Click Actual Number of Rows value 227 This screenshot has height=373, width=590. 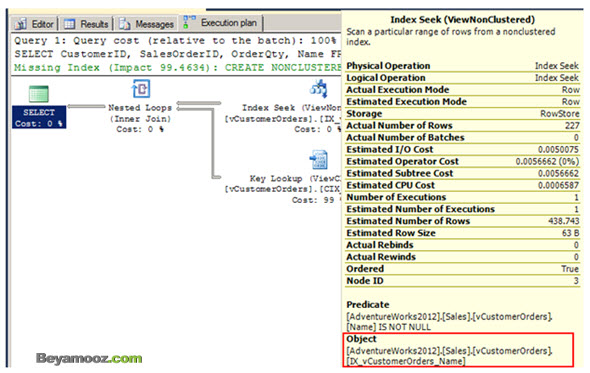(x=572, y=126)
